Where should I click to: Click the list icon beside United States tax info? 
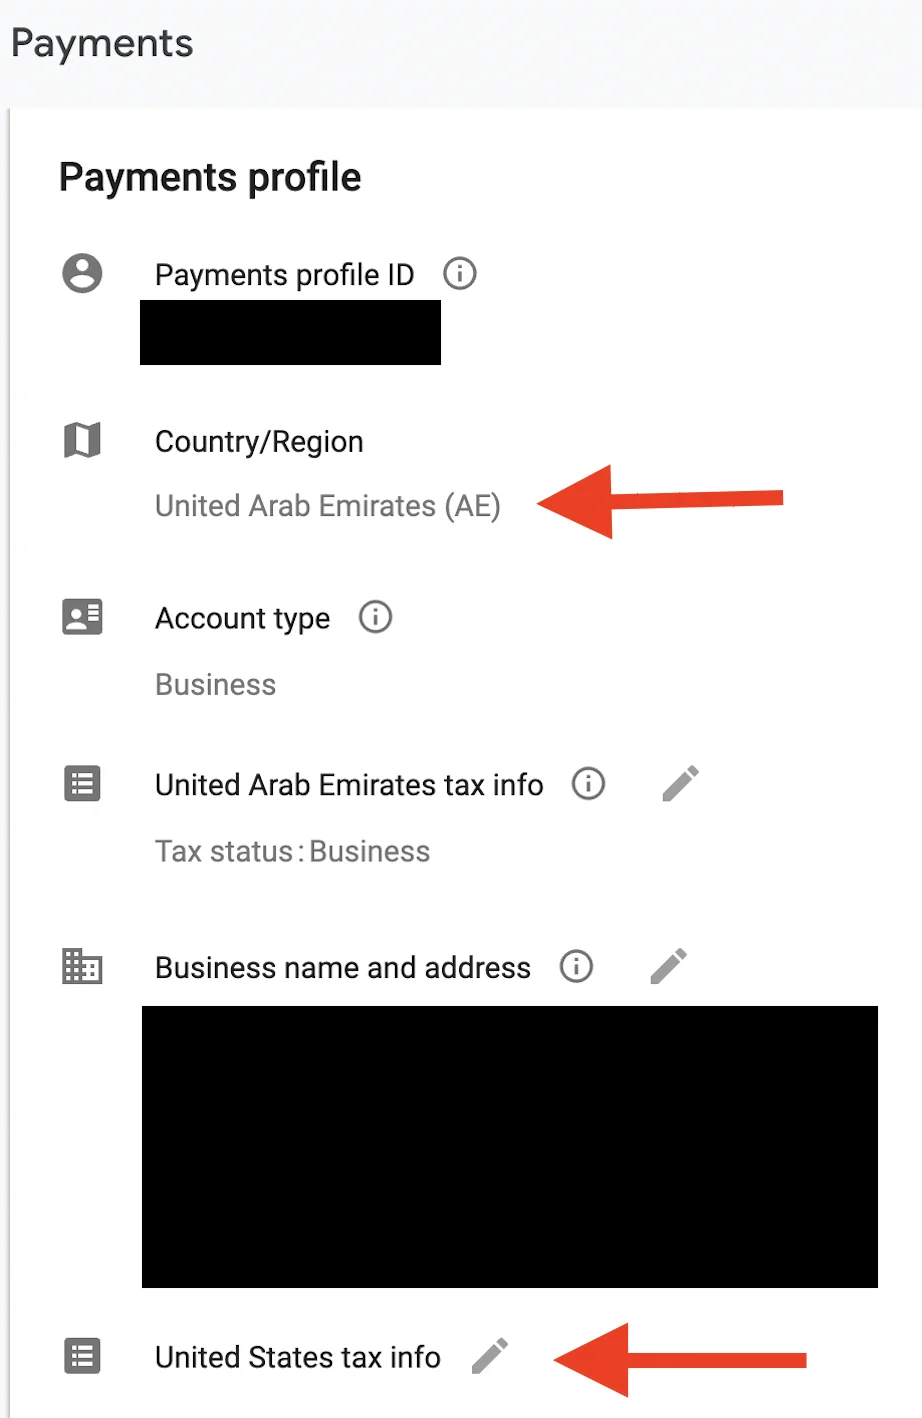point(82,1356)
